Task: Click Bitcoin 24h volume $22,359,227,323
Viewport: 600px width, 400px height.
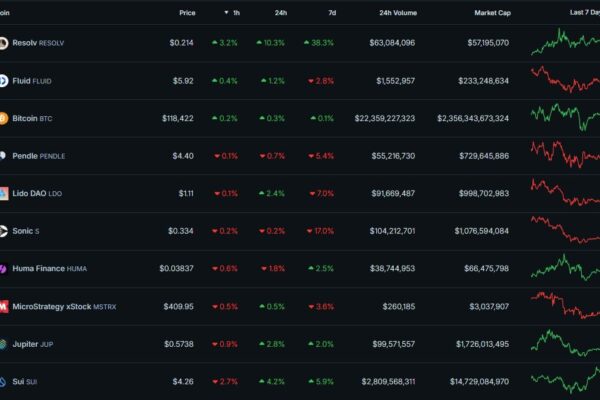Action: 385,118
